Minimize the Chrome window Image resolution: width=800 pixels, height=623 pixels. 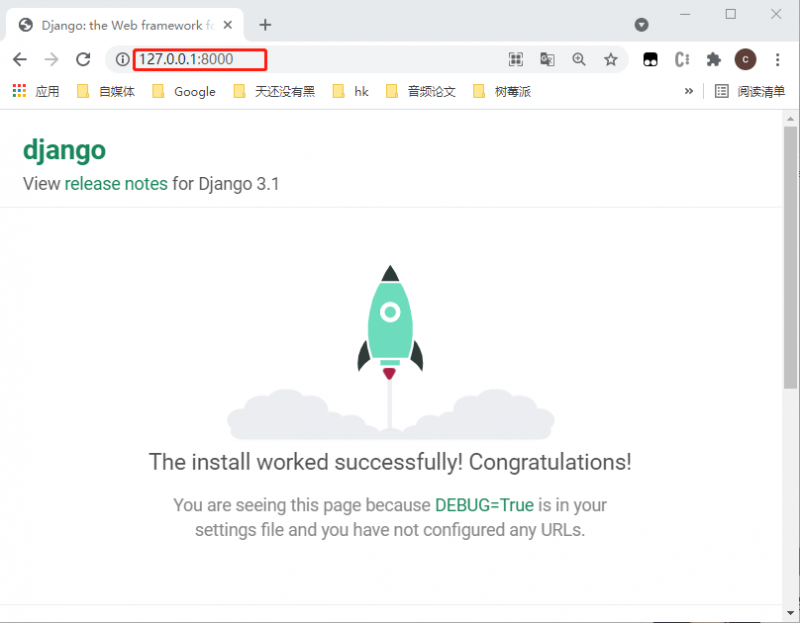pyautogui.click(x=685, y=14)
